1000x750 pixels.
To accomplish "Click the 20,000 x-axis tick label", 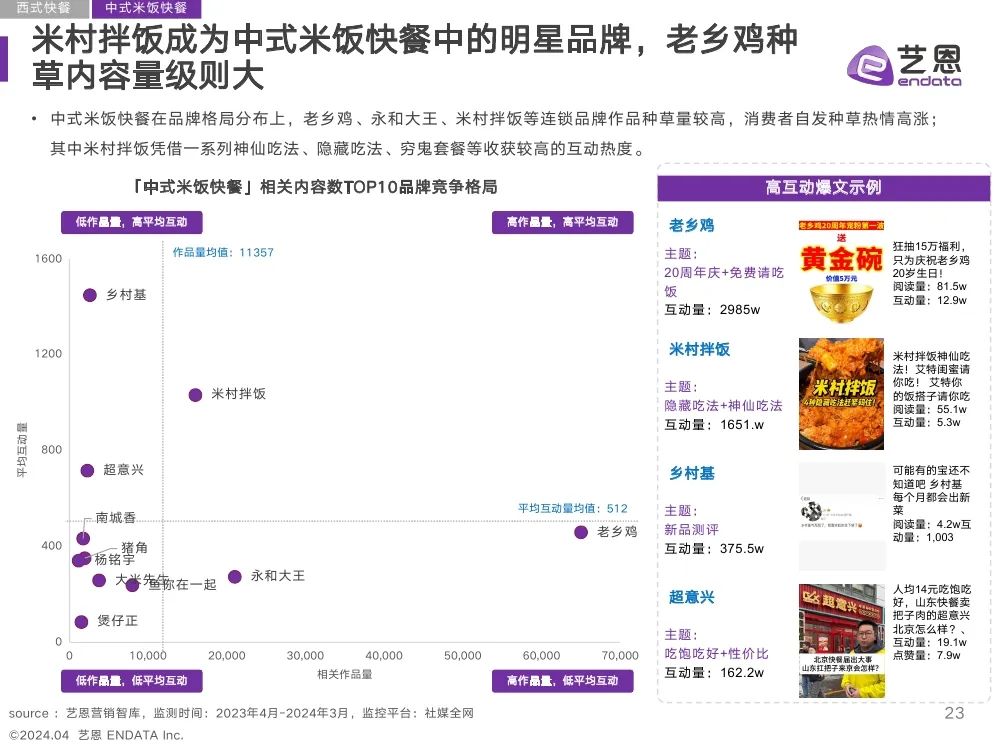I will pyautogui.click(x=226, y=656).
